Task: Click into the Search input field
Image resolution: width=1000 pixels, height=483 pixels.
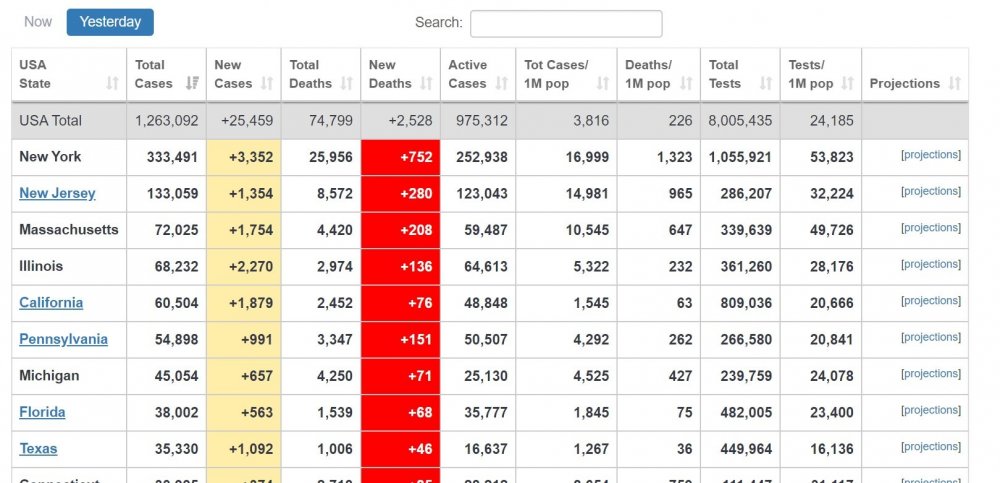Action: [565, 23]
